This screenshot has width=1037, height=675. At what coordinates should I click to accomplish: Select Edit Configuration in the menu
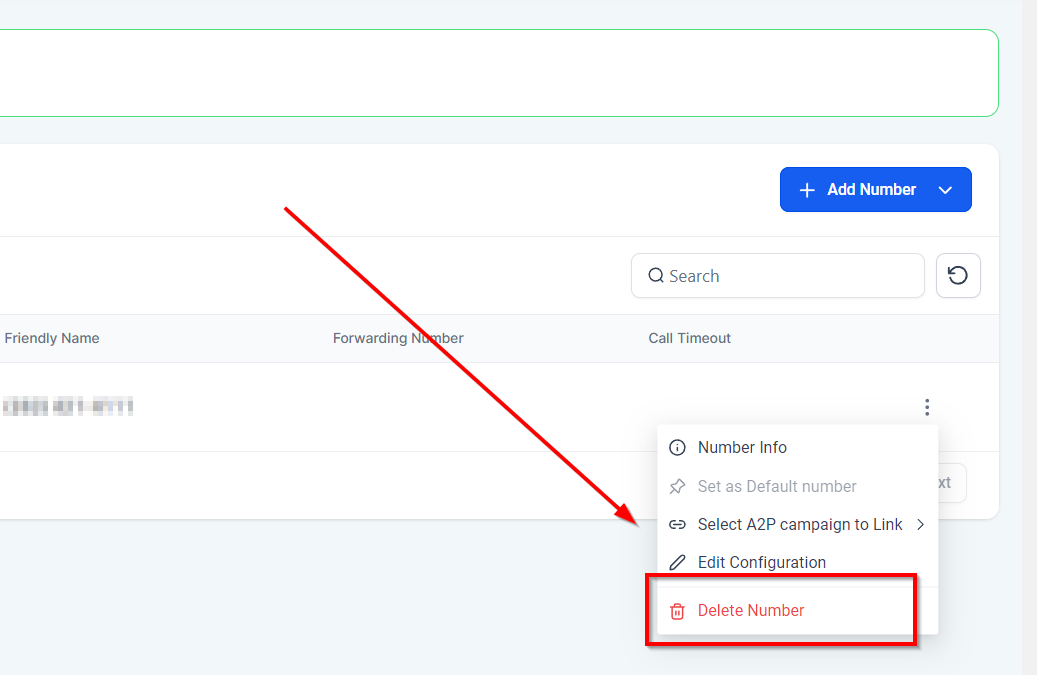pos(761,563)
